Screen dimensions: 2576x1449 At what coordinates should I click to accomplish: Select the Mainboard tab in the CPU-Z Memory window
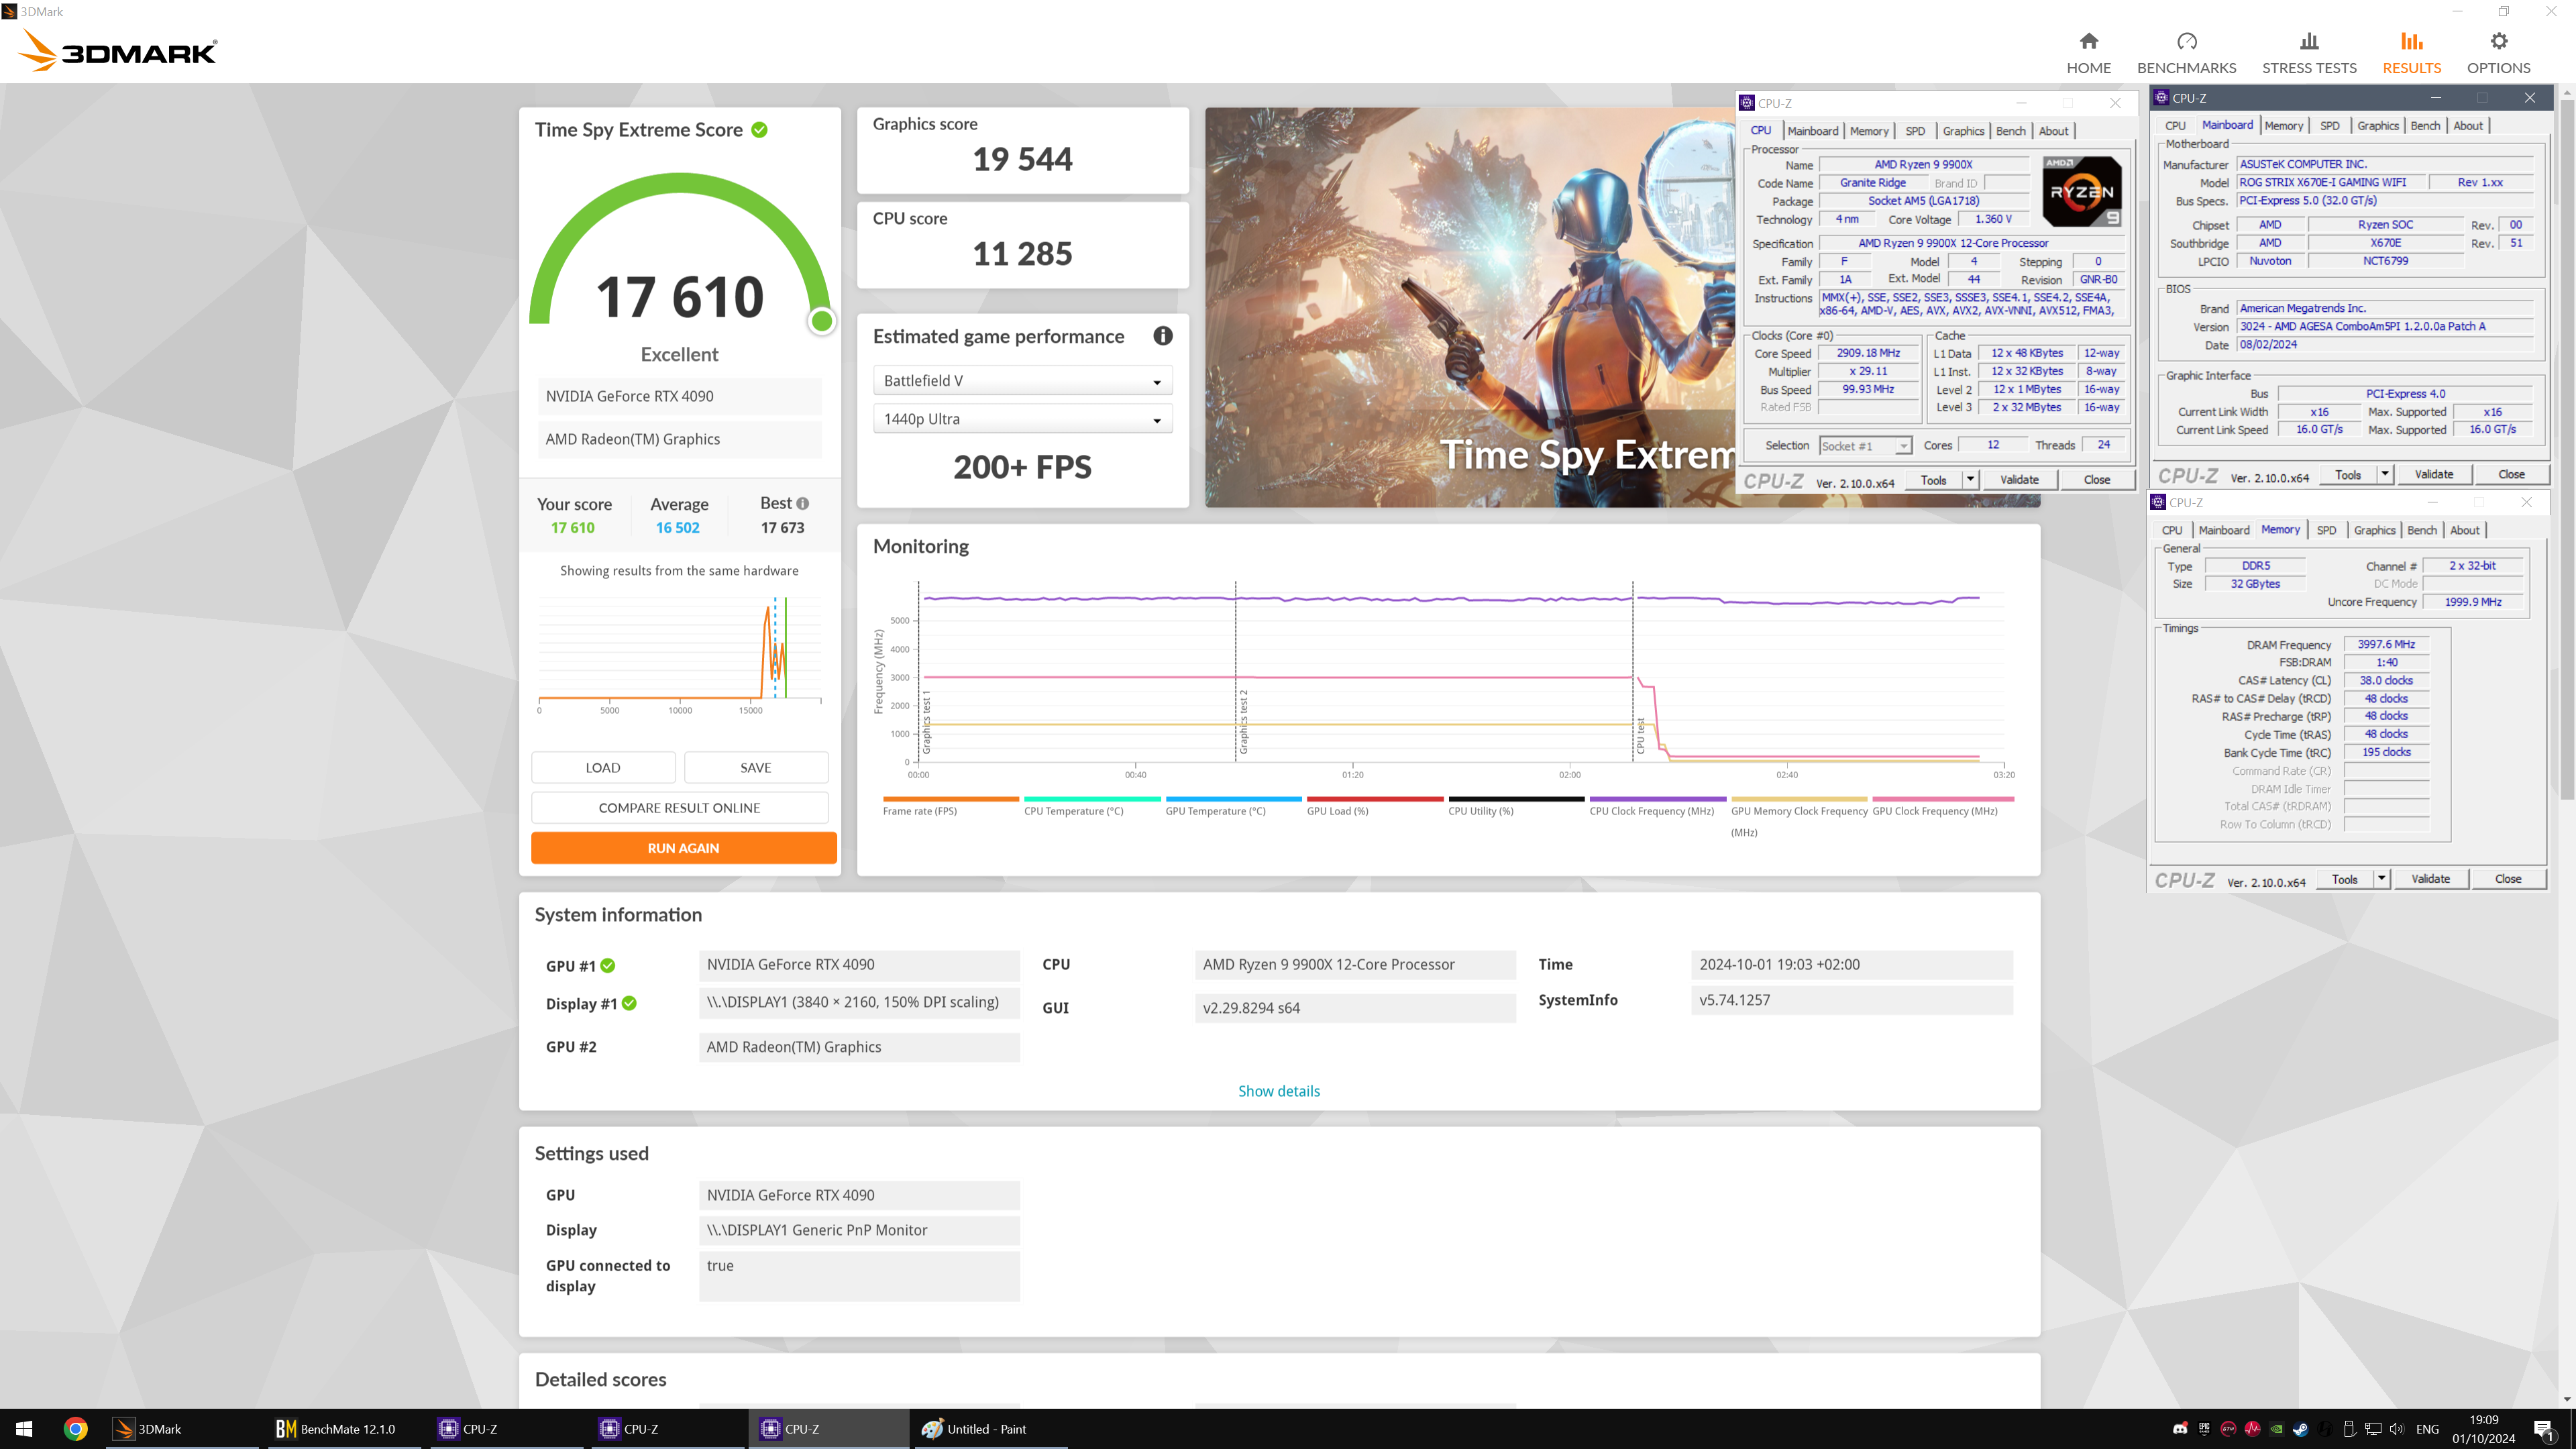pos(2223,530)
